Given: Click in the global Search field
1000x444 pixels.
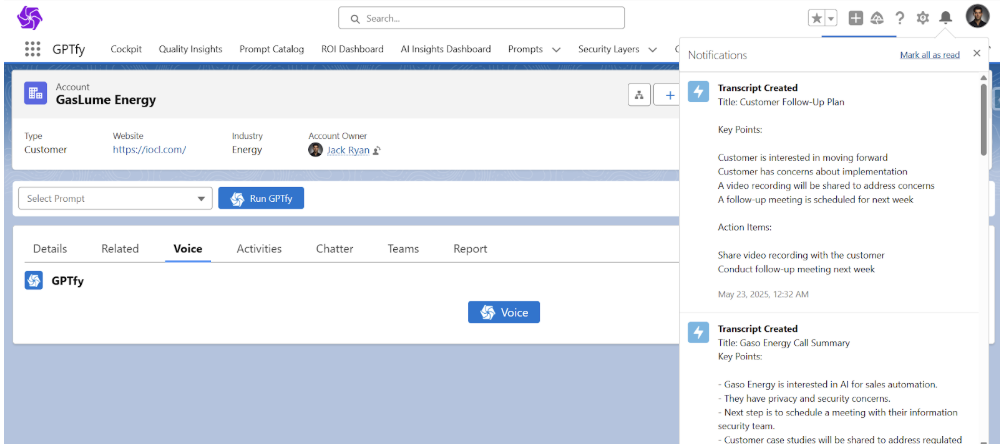Looking at the screenshot, I should pyautogui.click(x=482, y=18).
